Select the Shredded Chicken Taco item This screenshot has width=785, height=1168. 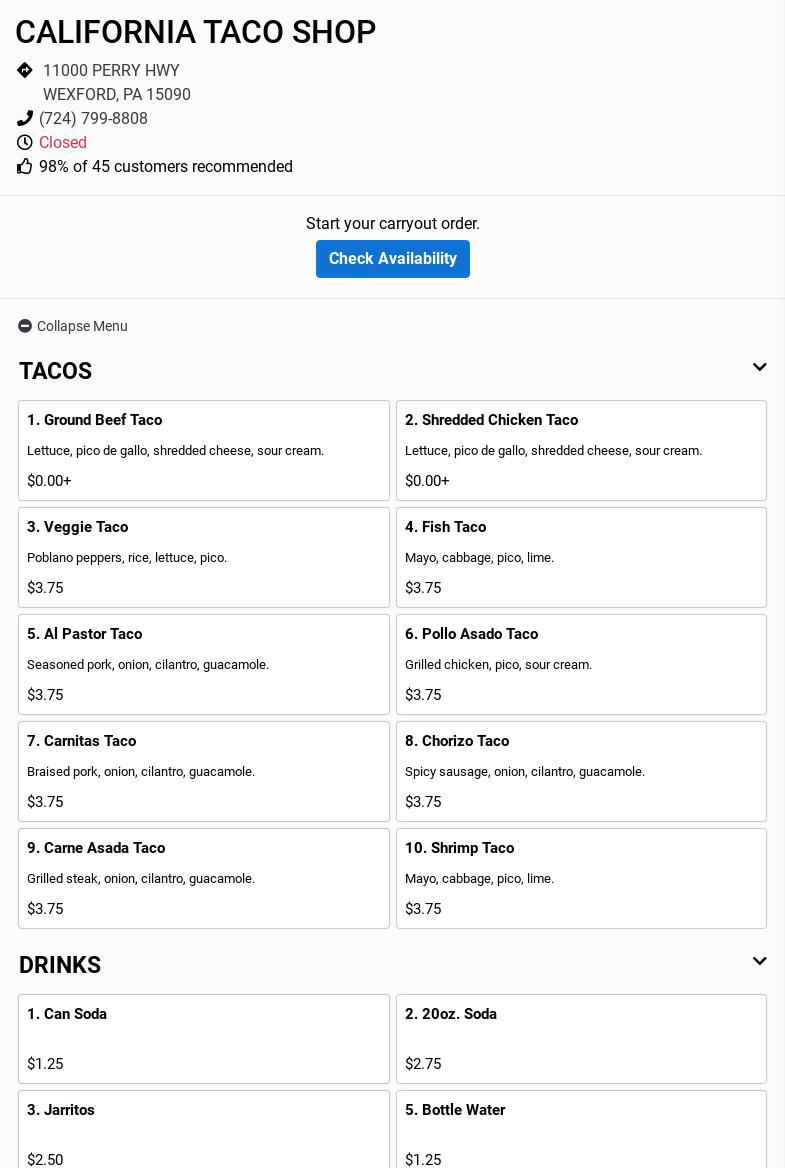pyautogui.click(x=581, y=450)
